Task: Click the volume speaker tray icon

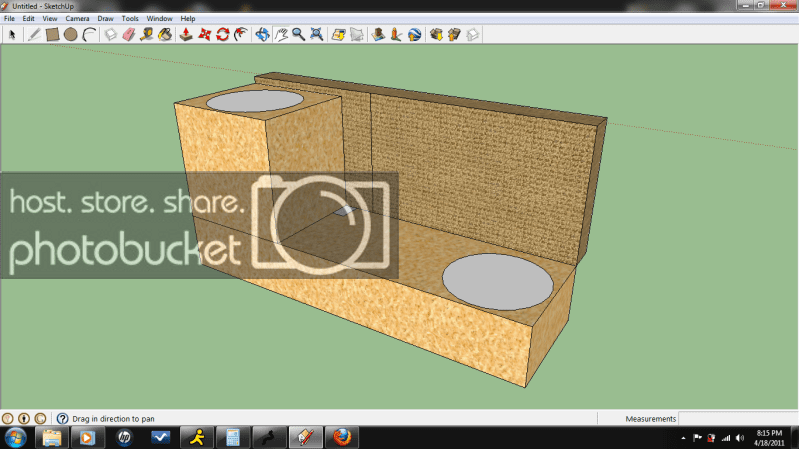Action: pyautogui.click(x=740, y=438)
